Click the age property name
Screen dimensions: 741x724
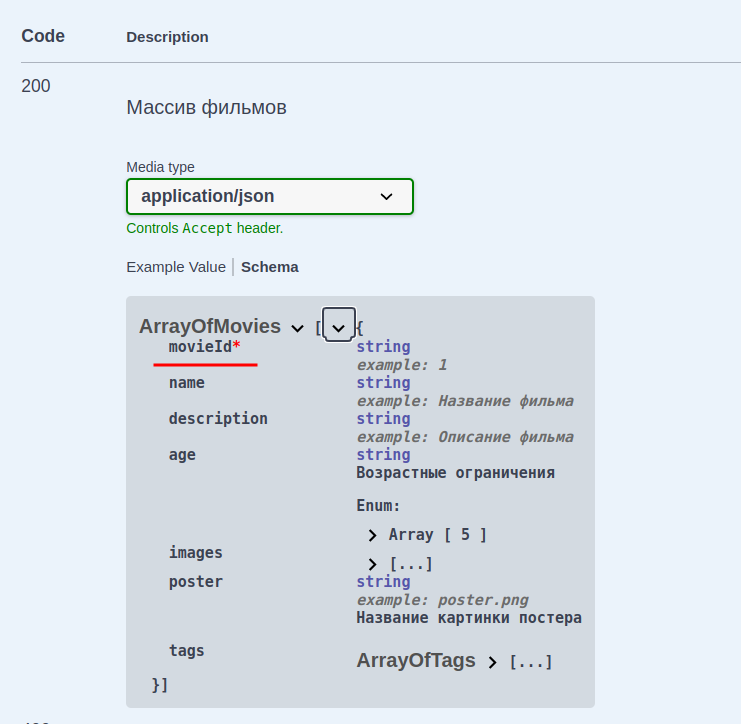(x=182, y=455)
